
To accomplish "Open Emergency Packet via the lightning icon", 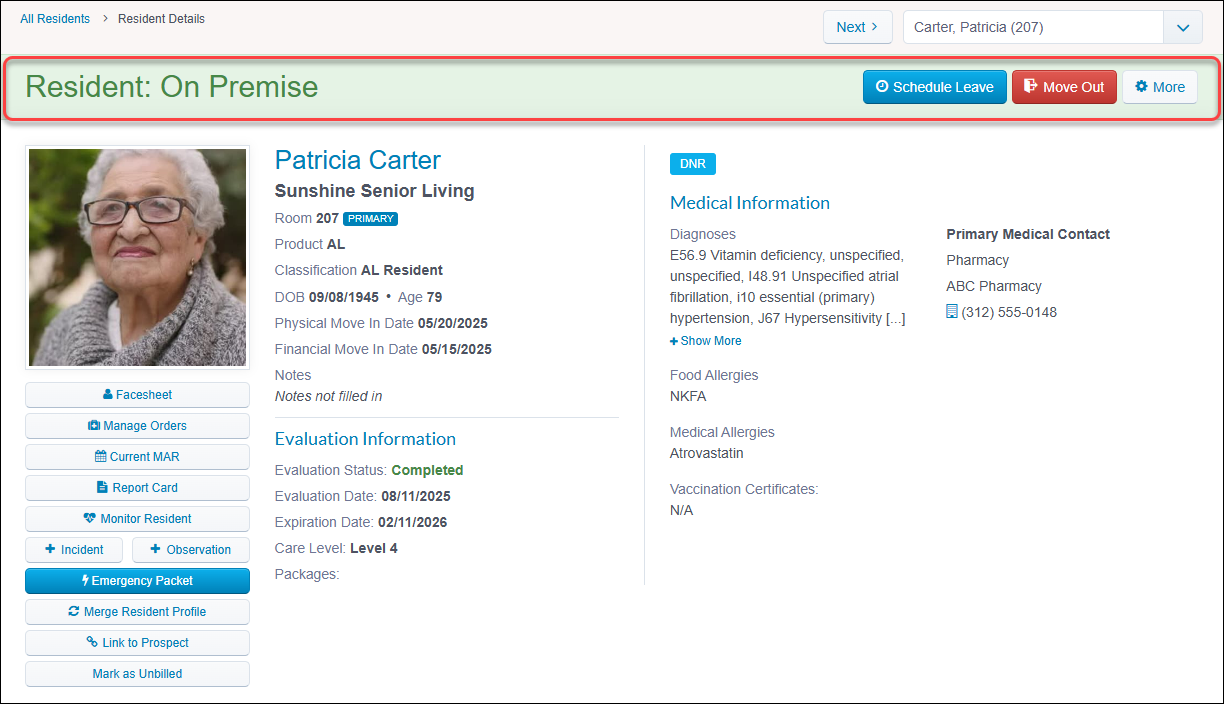I will 85,580.
